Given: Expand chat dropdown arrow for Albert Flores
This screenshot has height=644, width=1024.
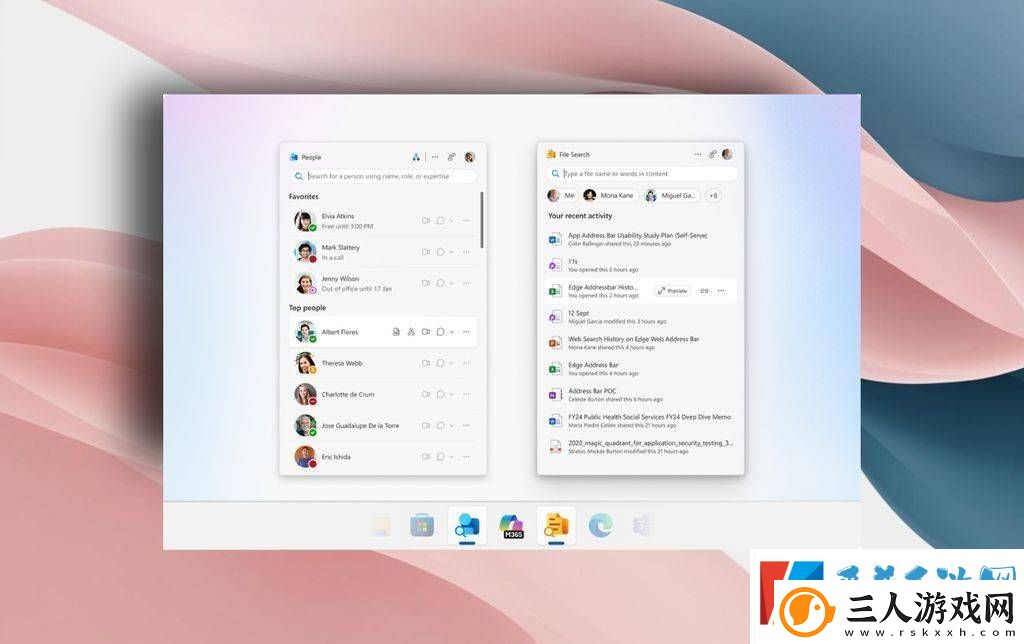Looking at the screenshot, I should pyautogui.click(x=451, y=332).
